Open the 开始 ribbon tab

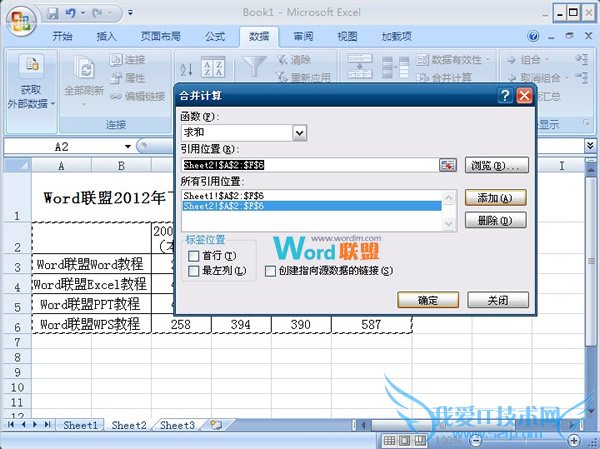click(62, 36)
